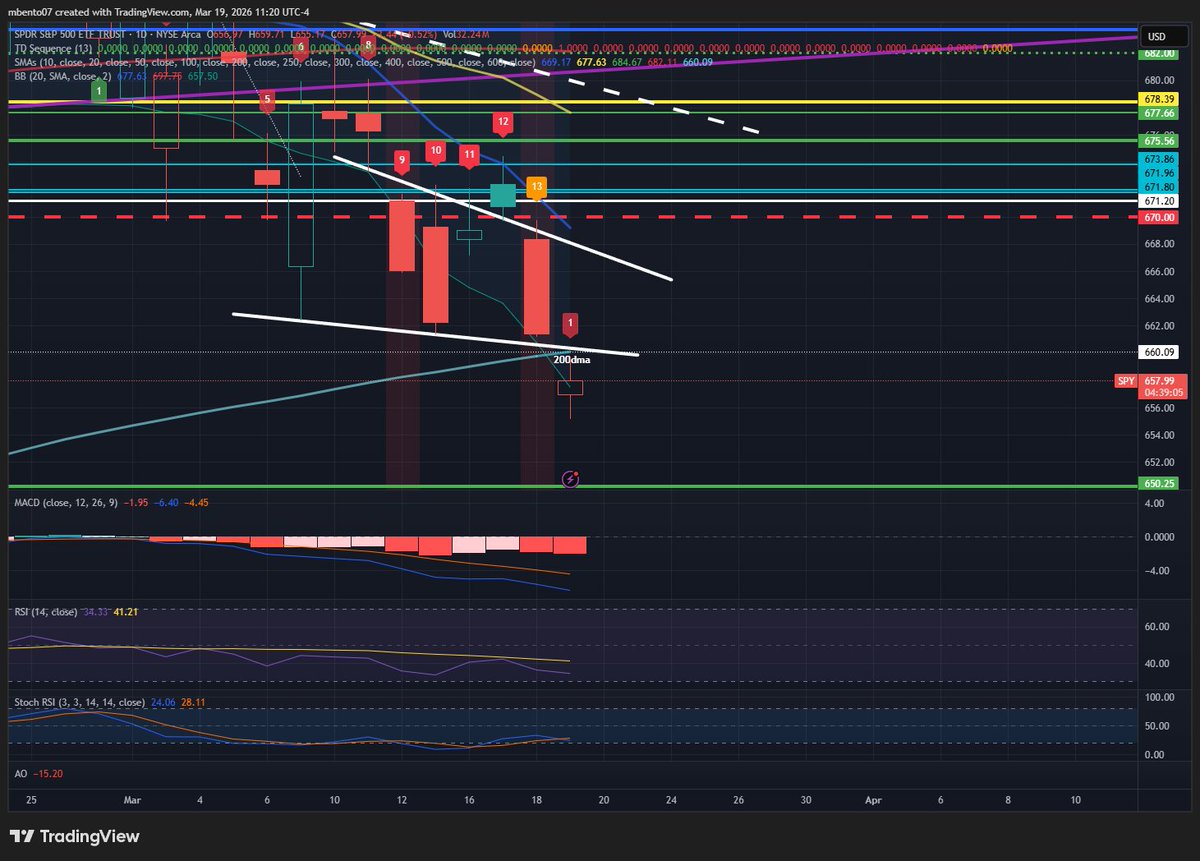This screenshot has width=1200, height=861.
Task: Select the white 660.09 price label
Action: [1157, 352]
